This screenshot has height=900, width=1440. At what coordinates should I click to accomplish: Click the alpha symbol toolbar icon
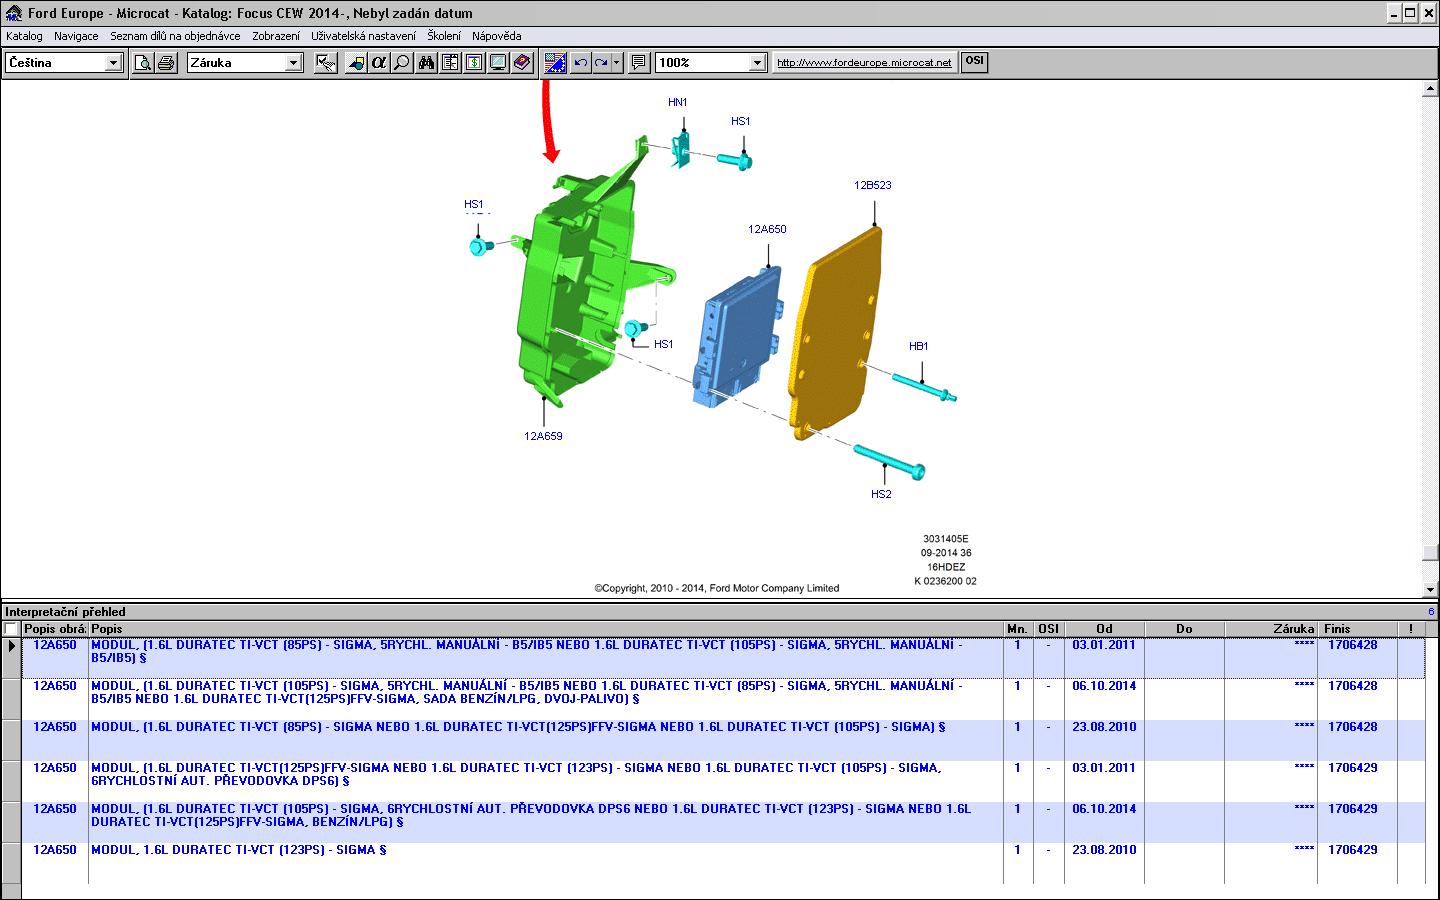pos(378,63)
